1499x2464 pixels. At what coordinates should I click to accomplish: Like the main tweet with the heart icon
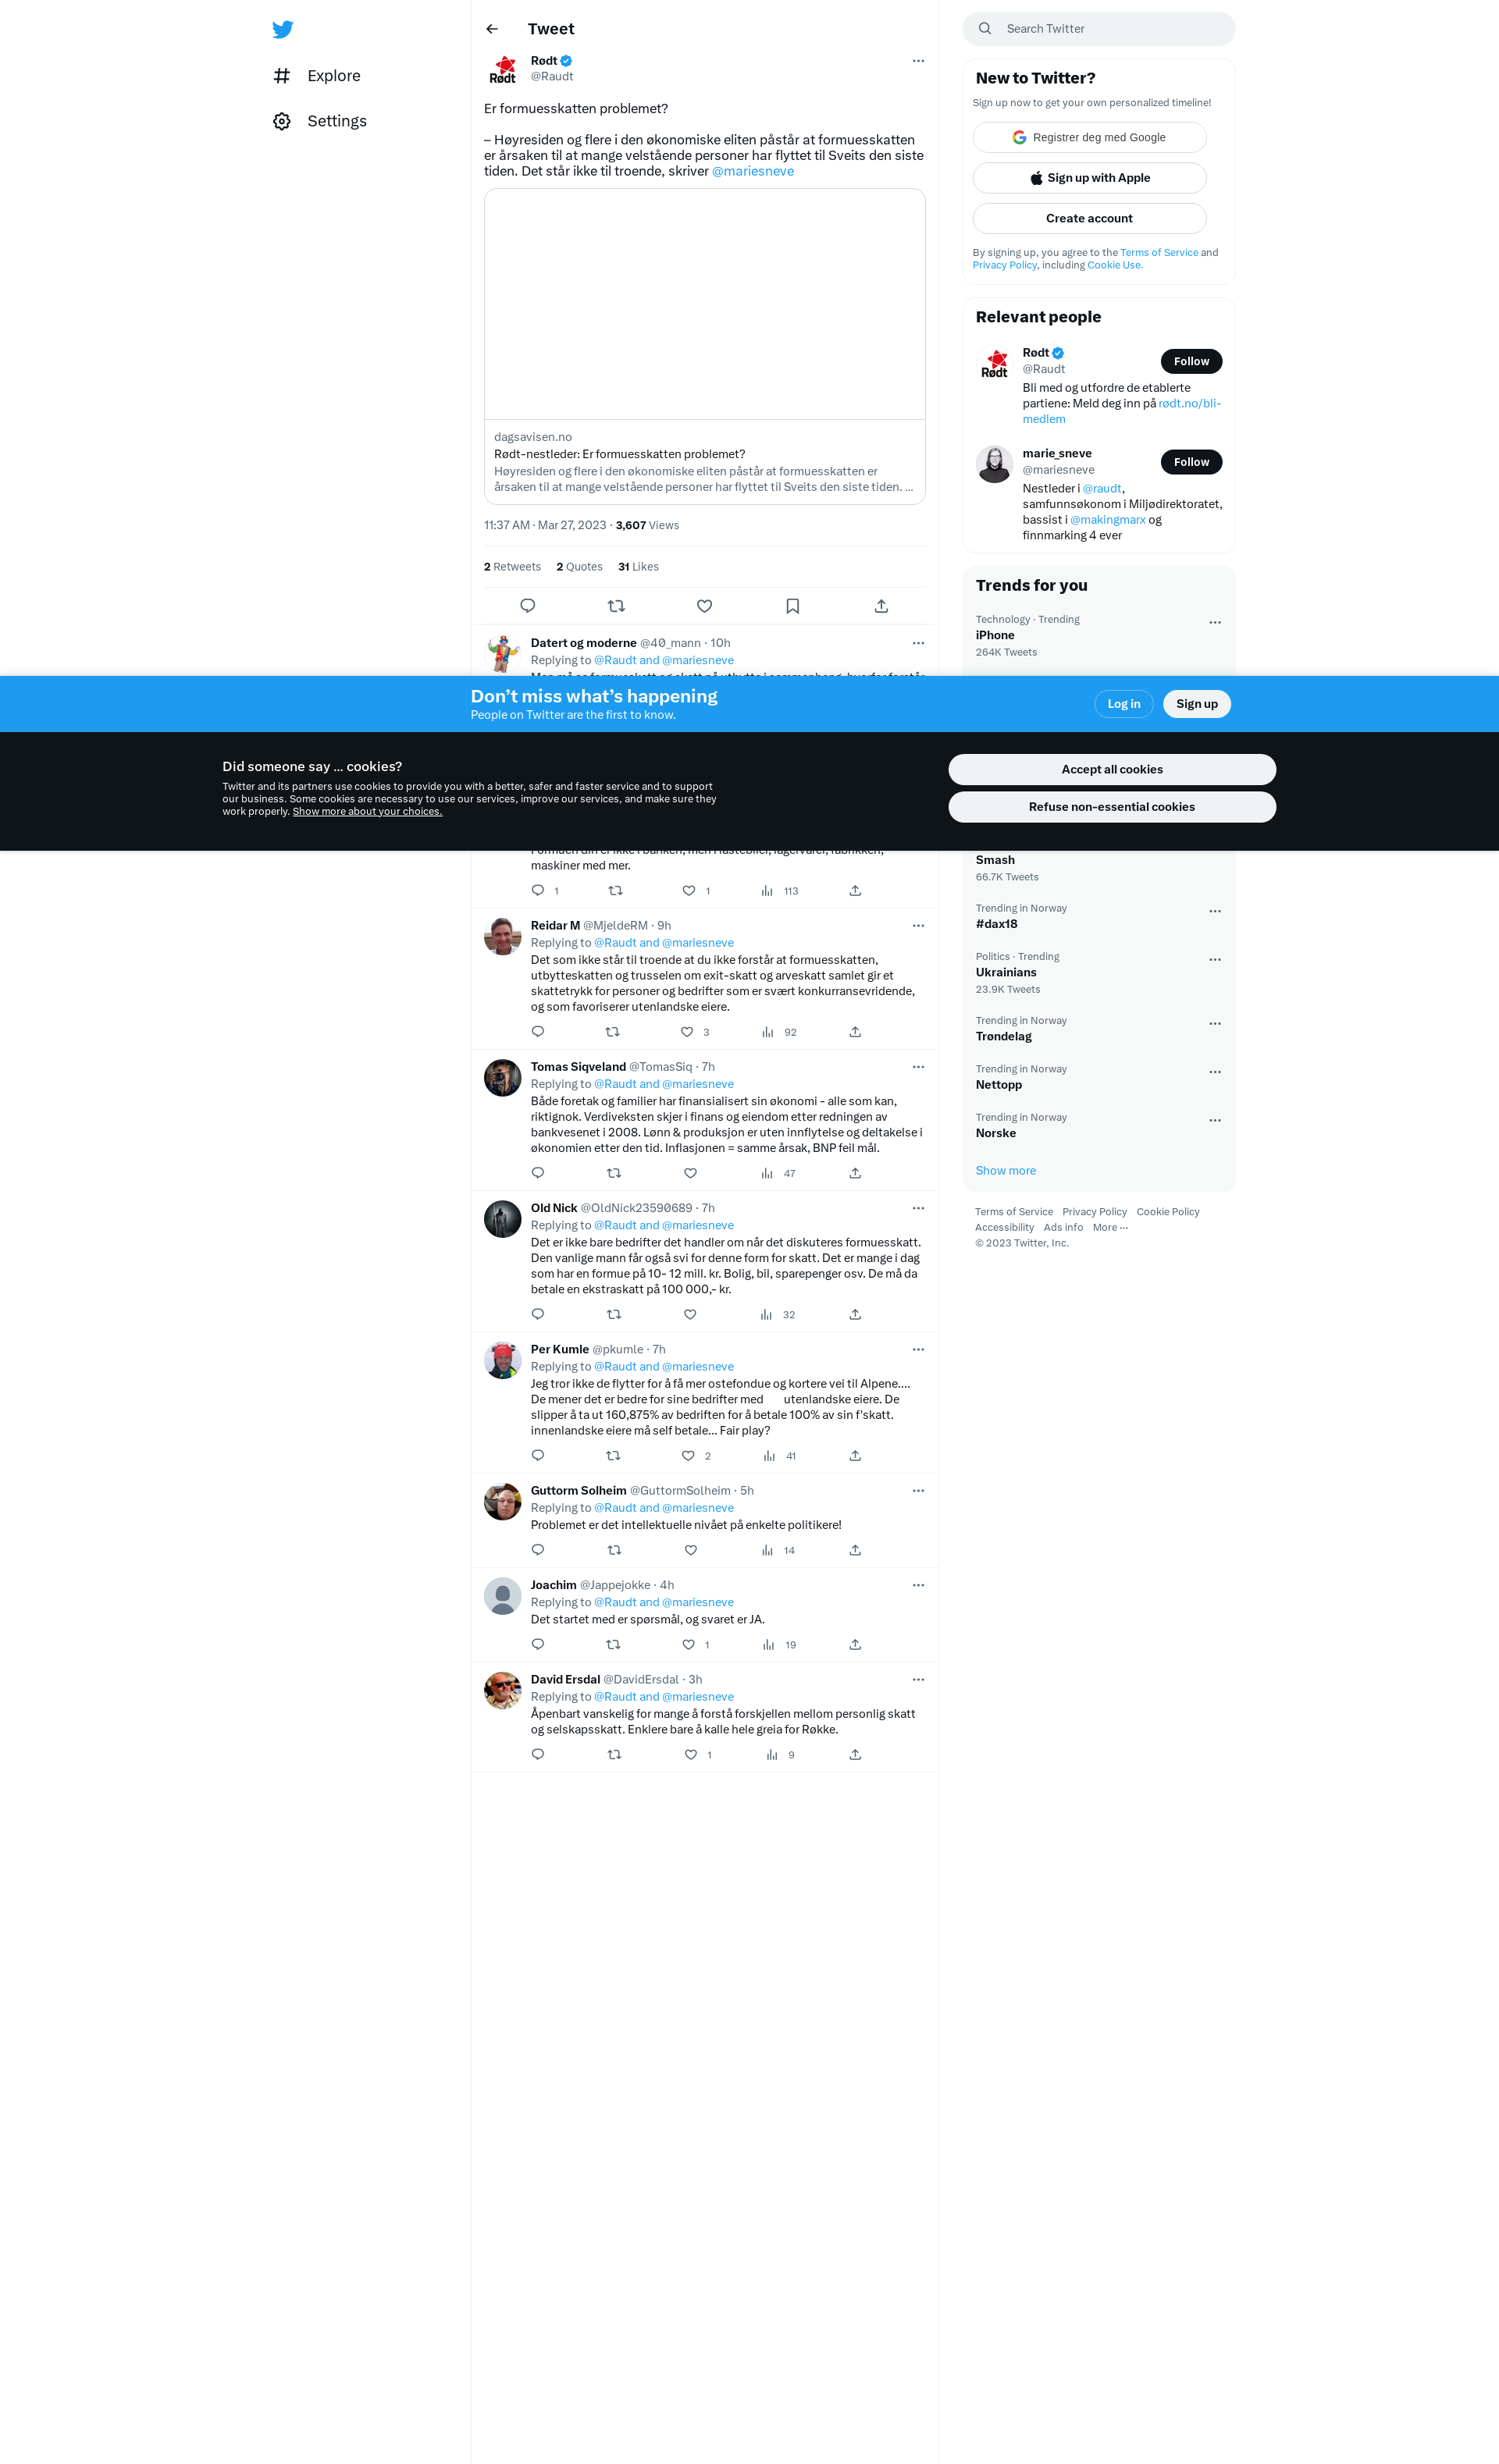click(x=704, y=606)
